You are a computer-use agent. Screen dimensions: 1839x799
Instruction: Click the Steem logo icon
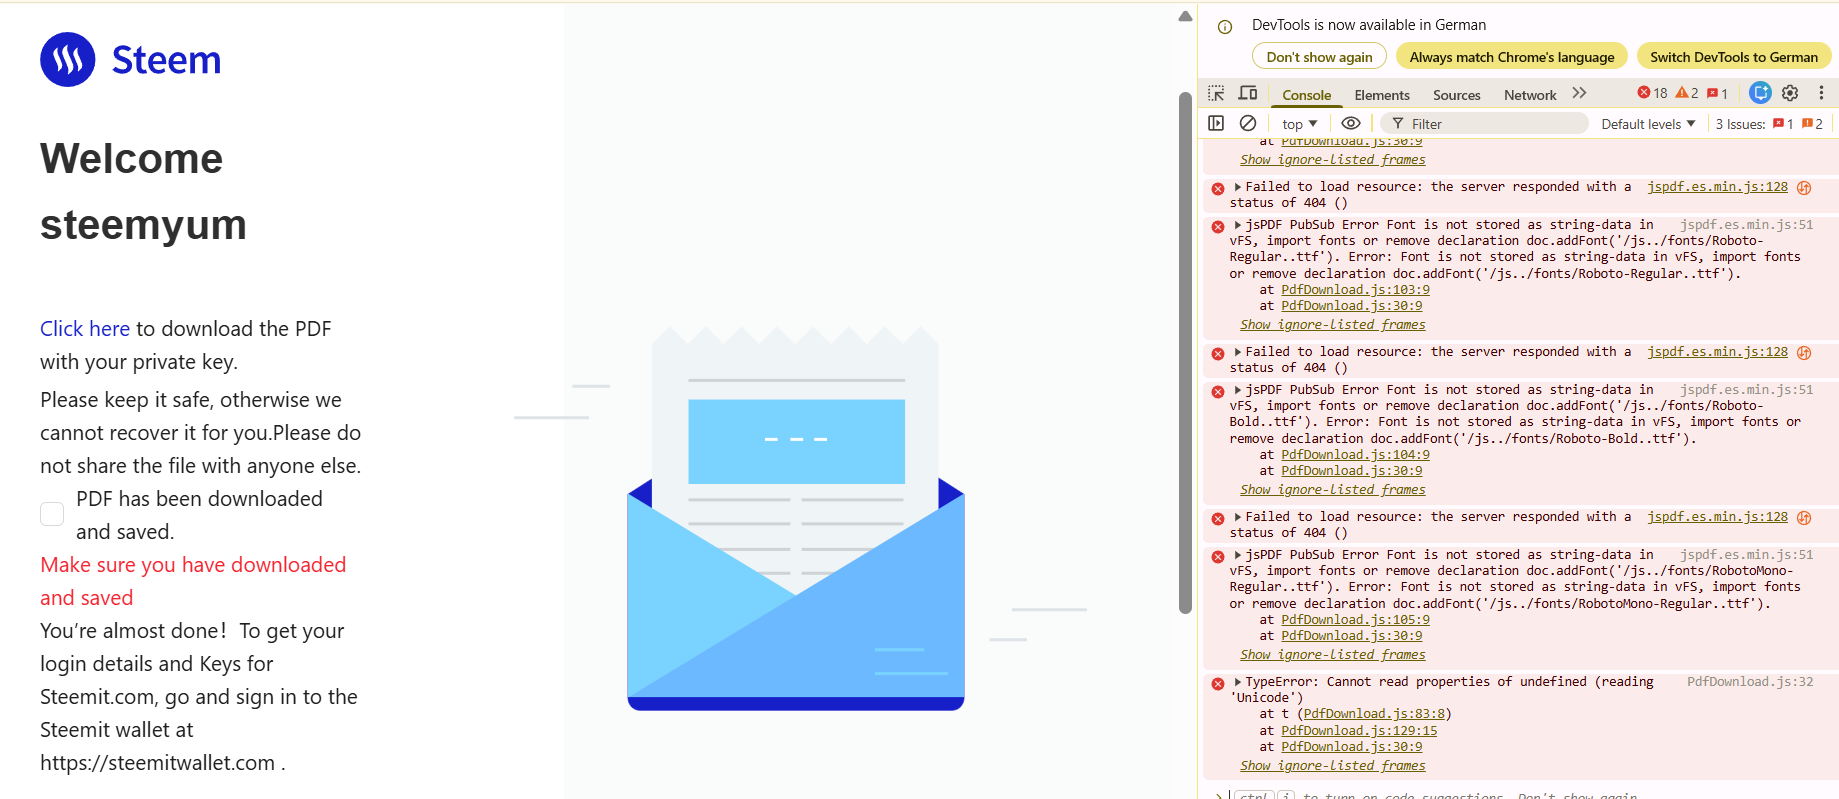68,60
